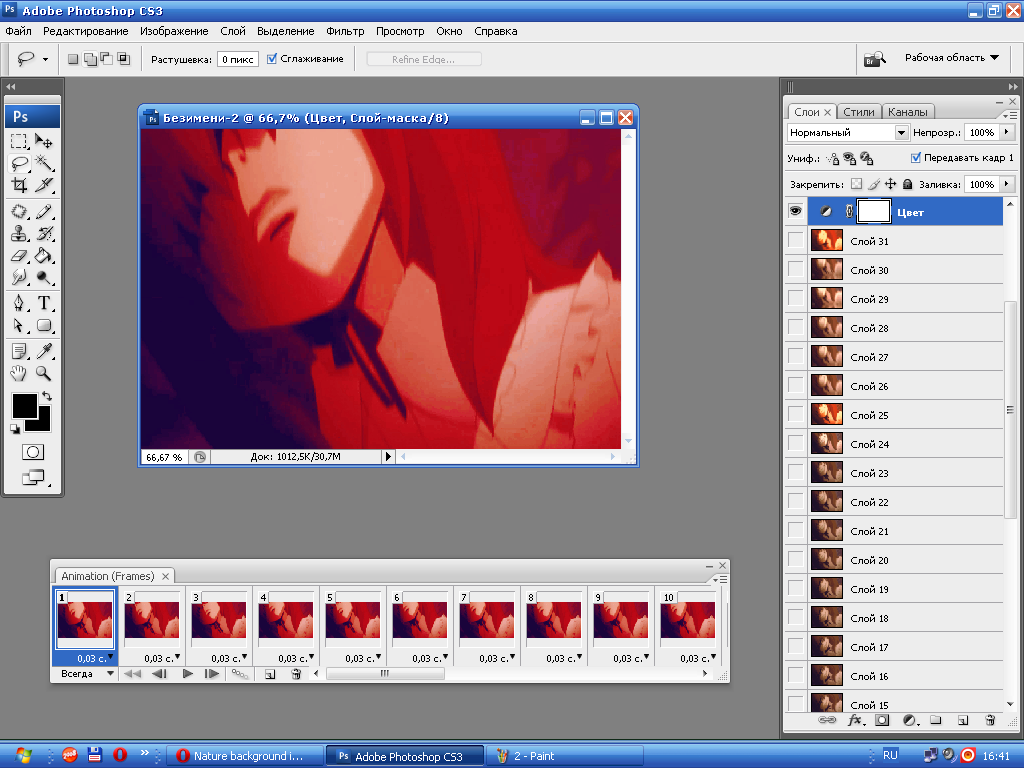Image resolution: width=1024 pixels, height=768 pixels.
Task: Open the Заливка fill slider arrow
Action: coord(1006,184)
